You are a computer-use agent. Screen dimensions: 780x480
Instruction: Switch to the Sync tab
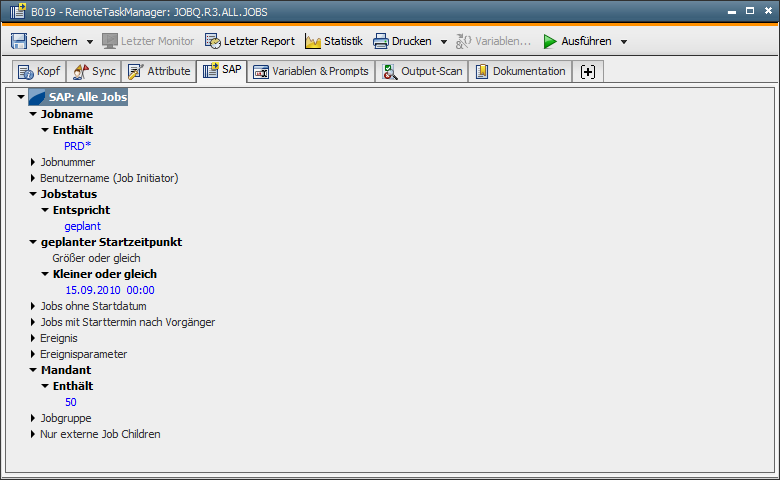pyautogui.click(x=94, y=72)
